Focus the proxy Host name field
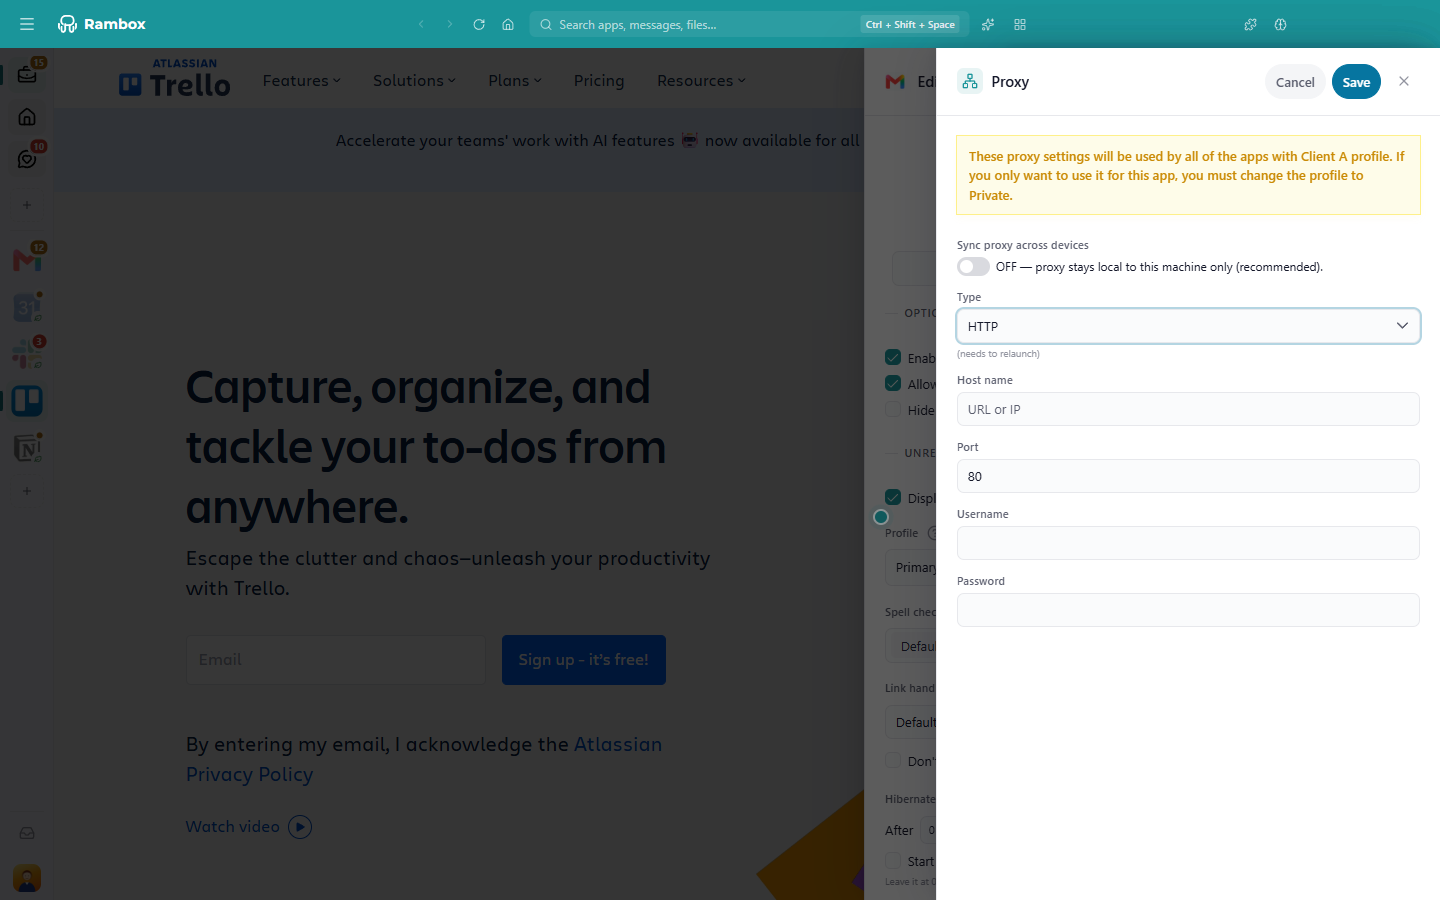1440x900 pixels. 1188,409
